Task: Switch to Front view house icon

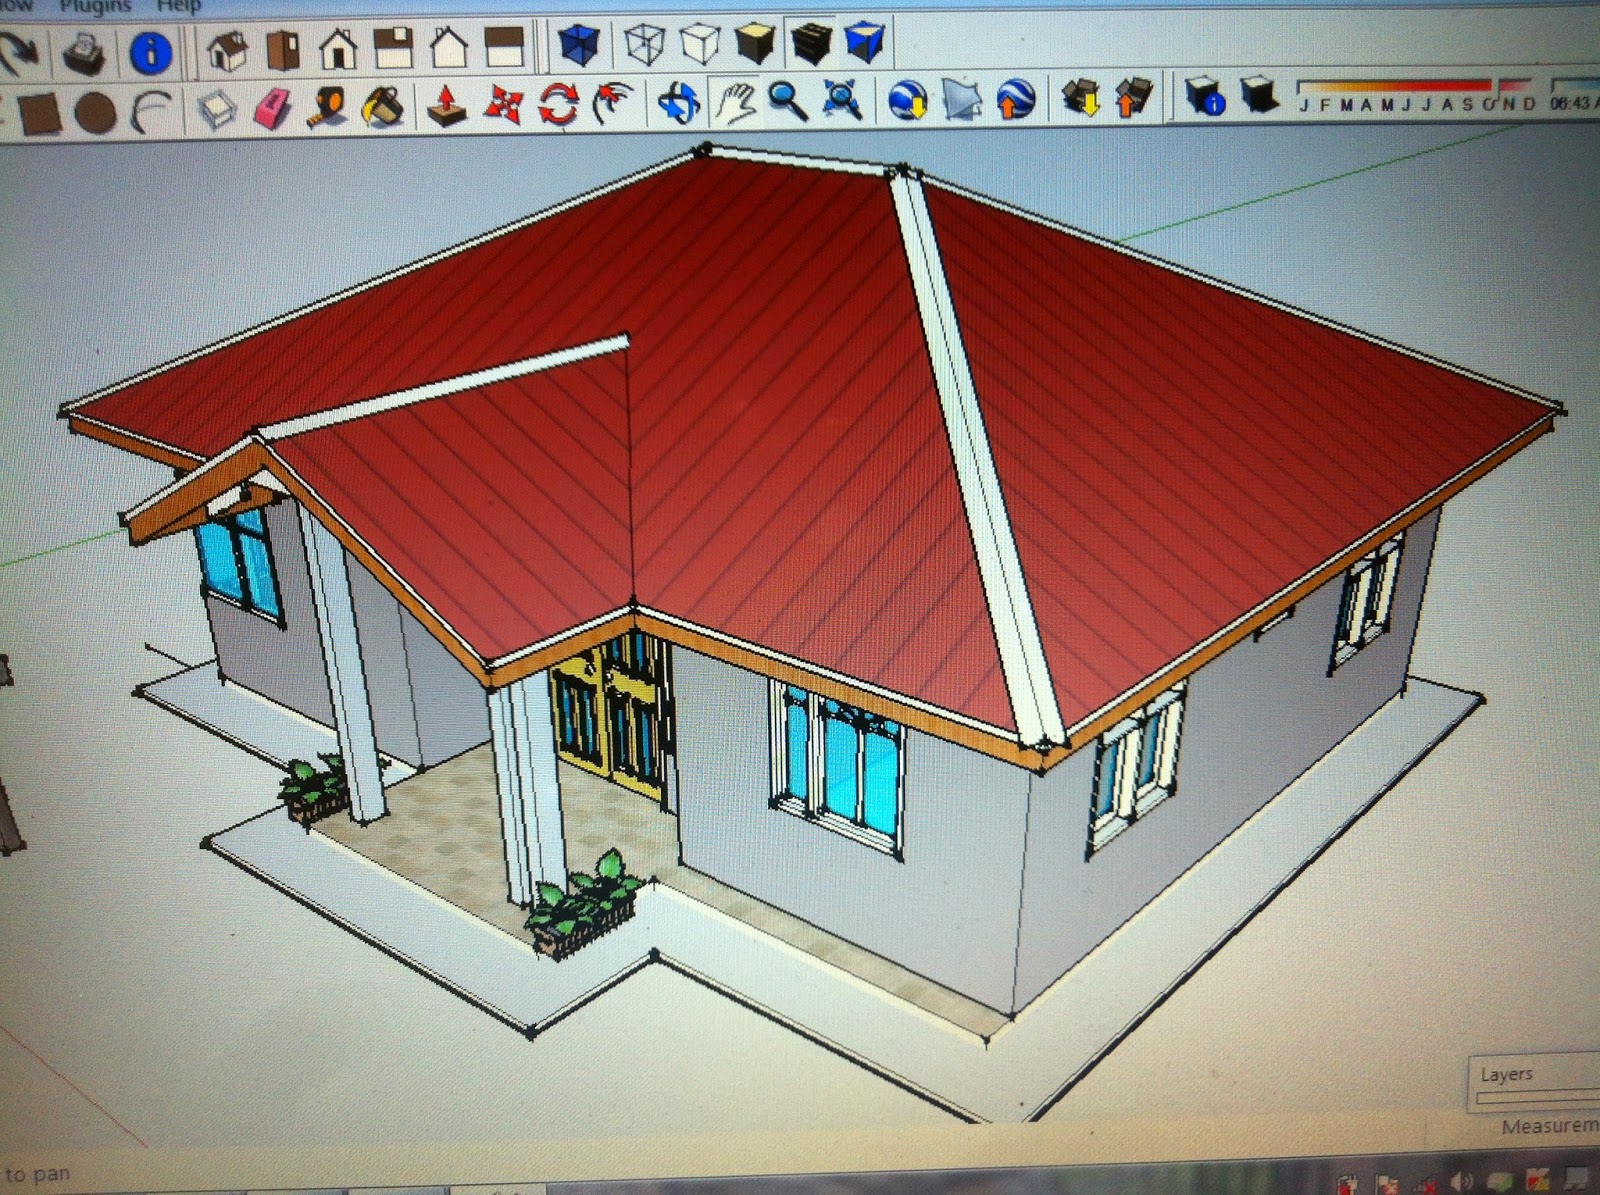Action: coord(338,49)
